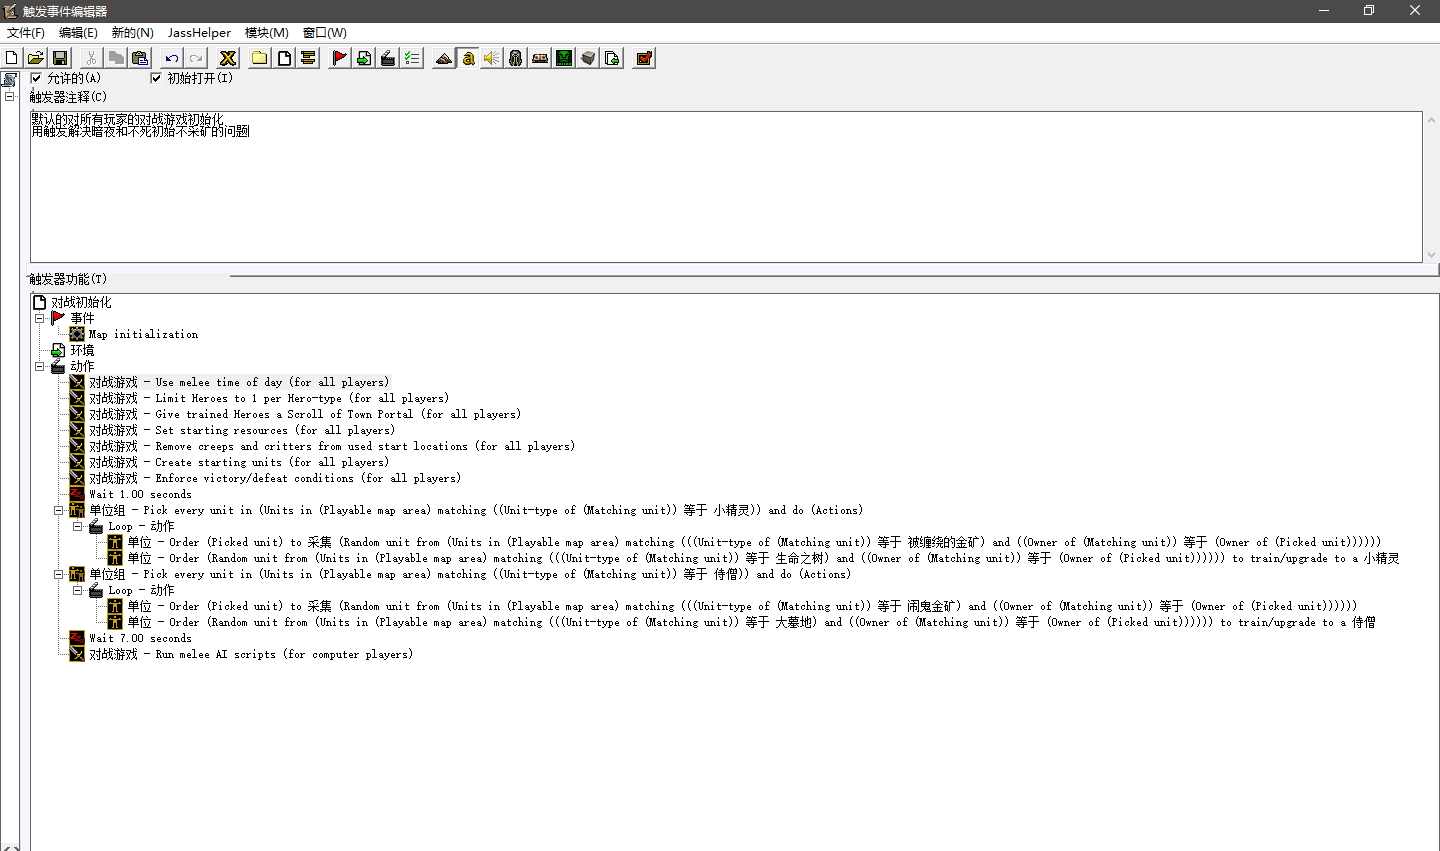Collapse the 动作 tree node
The image size is (1440, 851).
point(40,366)
